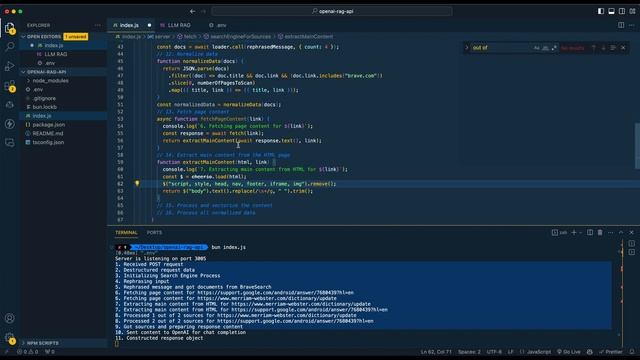This screenshot has height=360, width=640.
Task: Split the terminal
Action: [x=590, y=232]
